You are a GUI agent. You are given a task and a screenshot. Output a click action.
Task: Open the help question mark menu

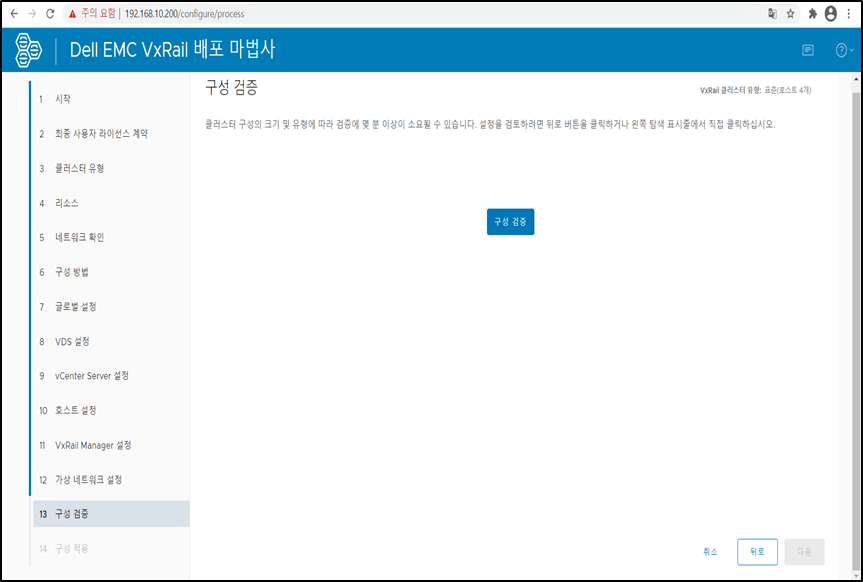coord(844,50)
